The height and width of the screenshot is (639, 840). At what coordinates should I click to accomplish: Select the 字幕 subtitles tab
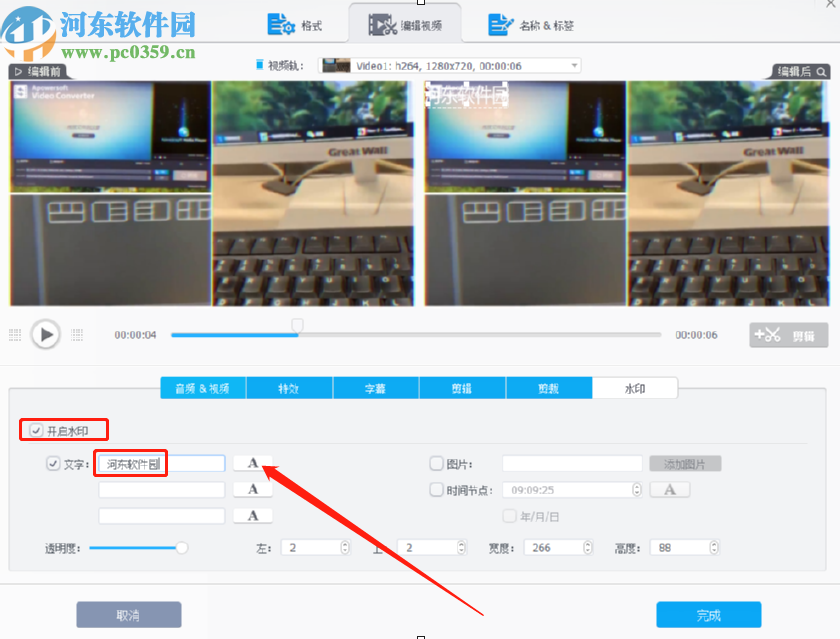376,388
